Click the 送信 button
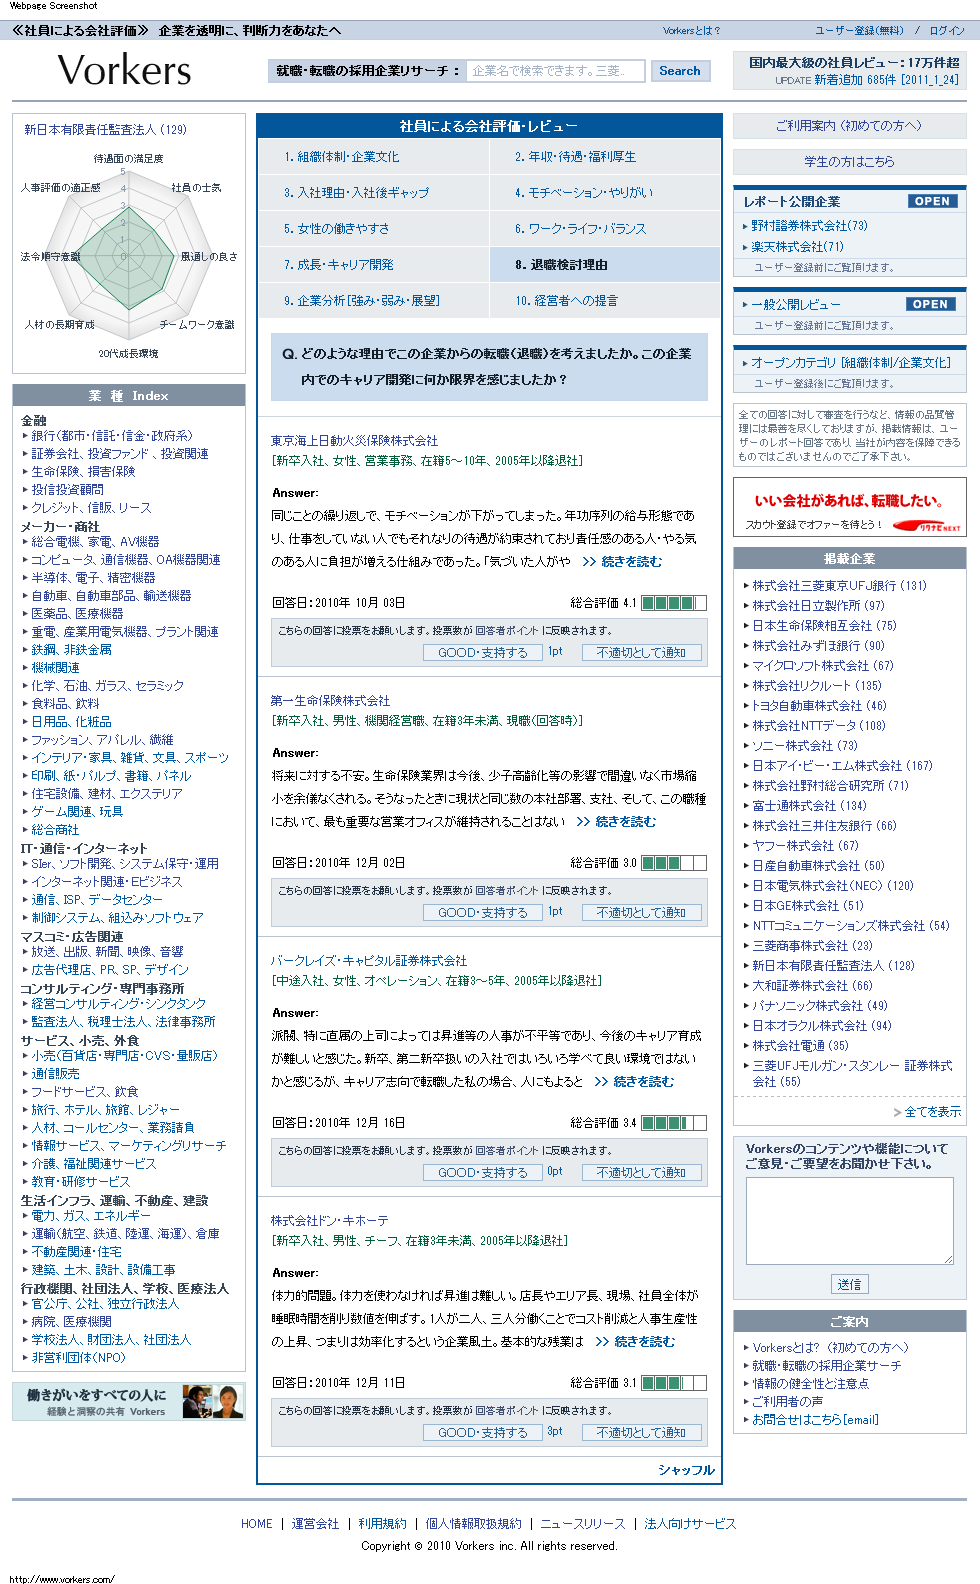The height and width of the screenshot is (1584, 980). pyautogui.click(x=849, y=1284)
